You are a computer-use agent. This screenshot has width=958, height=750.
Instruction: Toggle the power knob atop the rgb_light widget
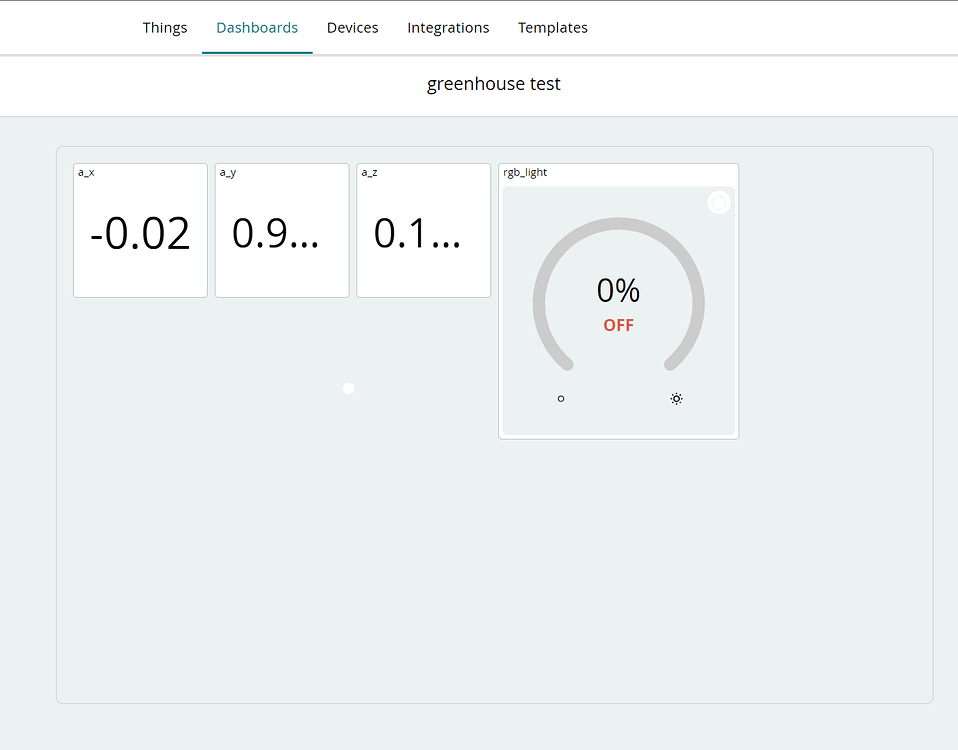718,202
